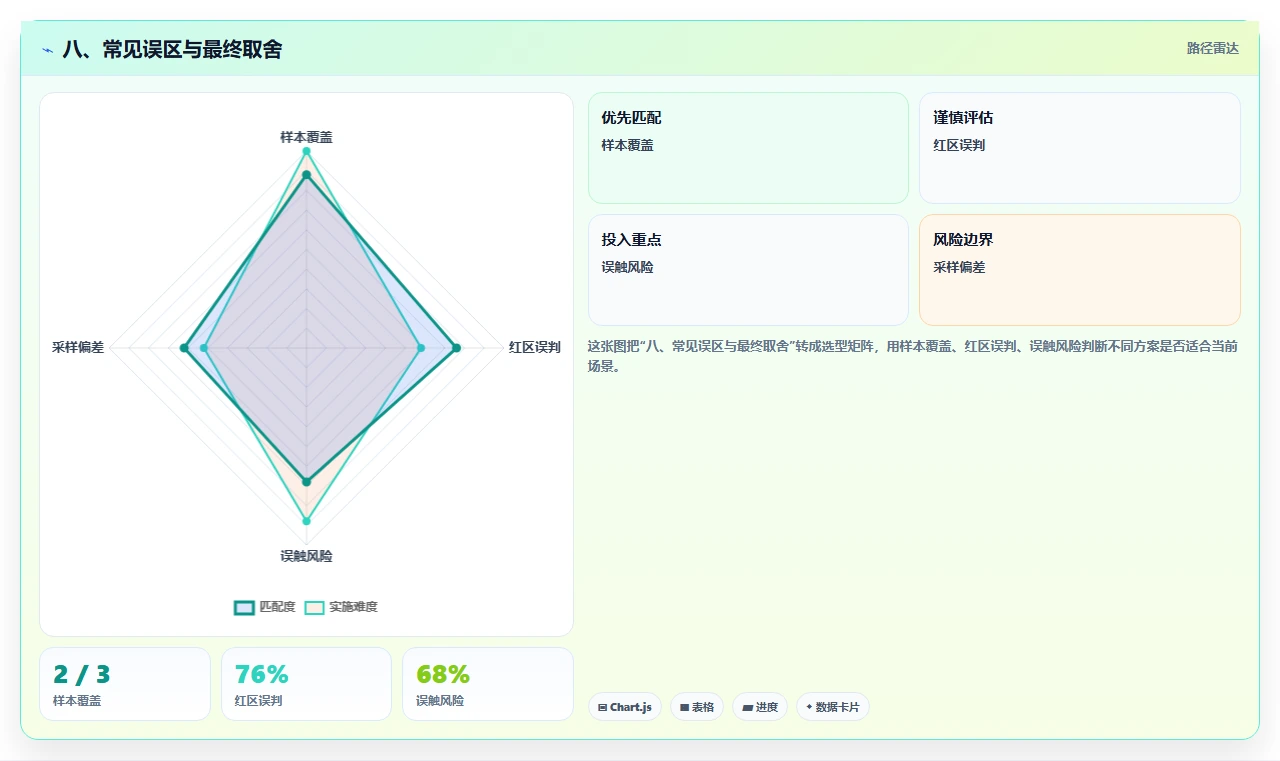This screenshot has height=761, width=1280.
Task: Click the description paragraph starting 这张图把
Action: (913, 356)
